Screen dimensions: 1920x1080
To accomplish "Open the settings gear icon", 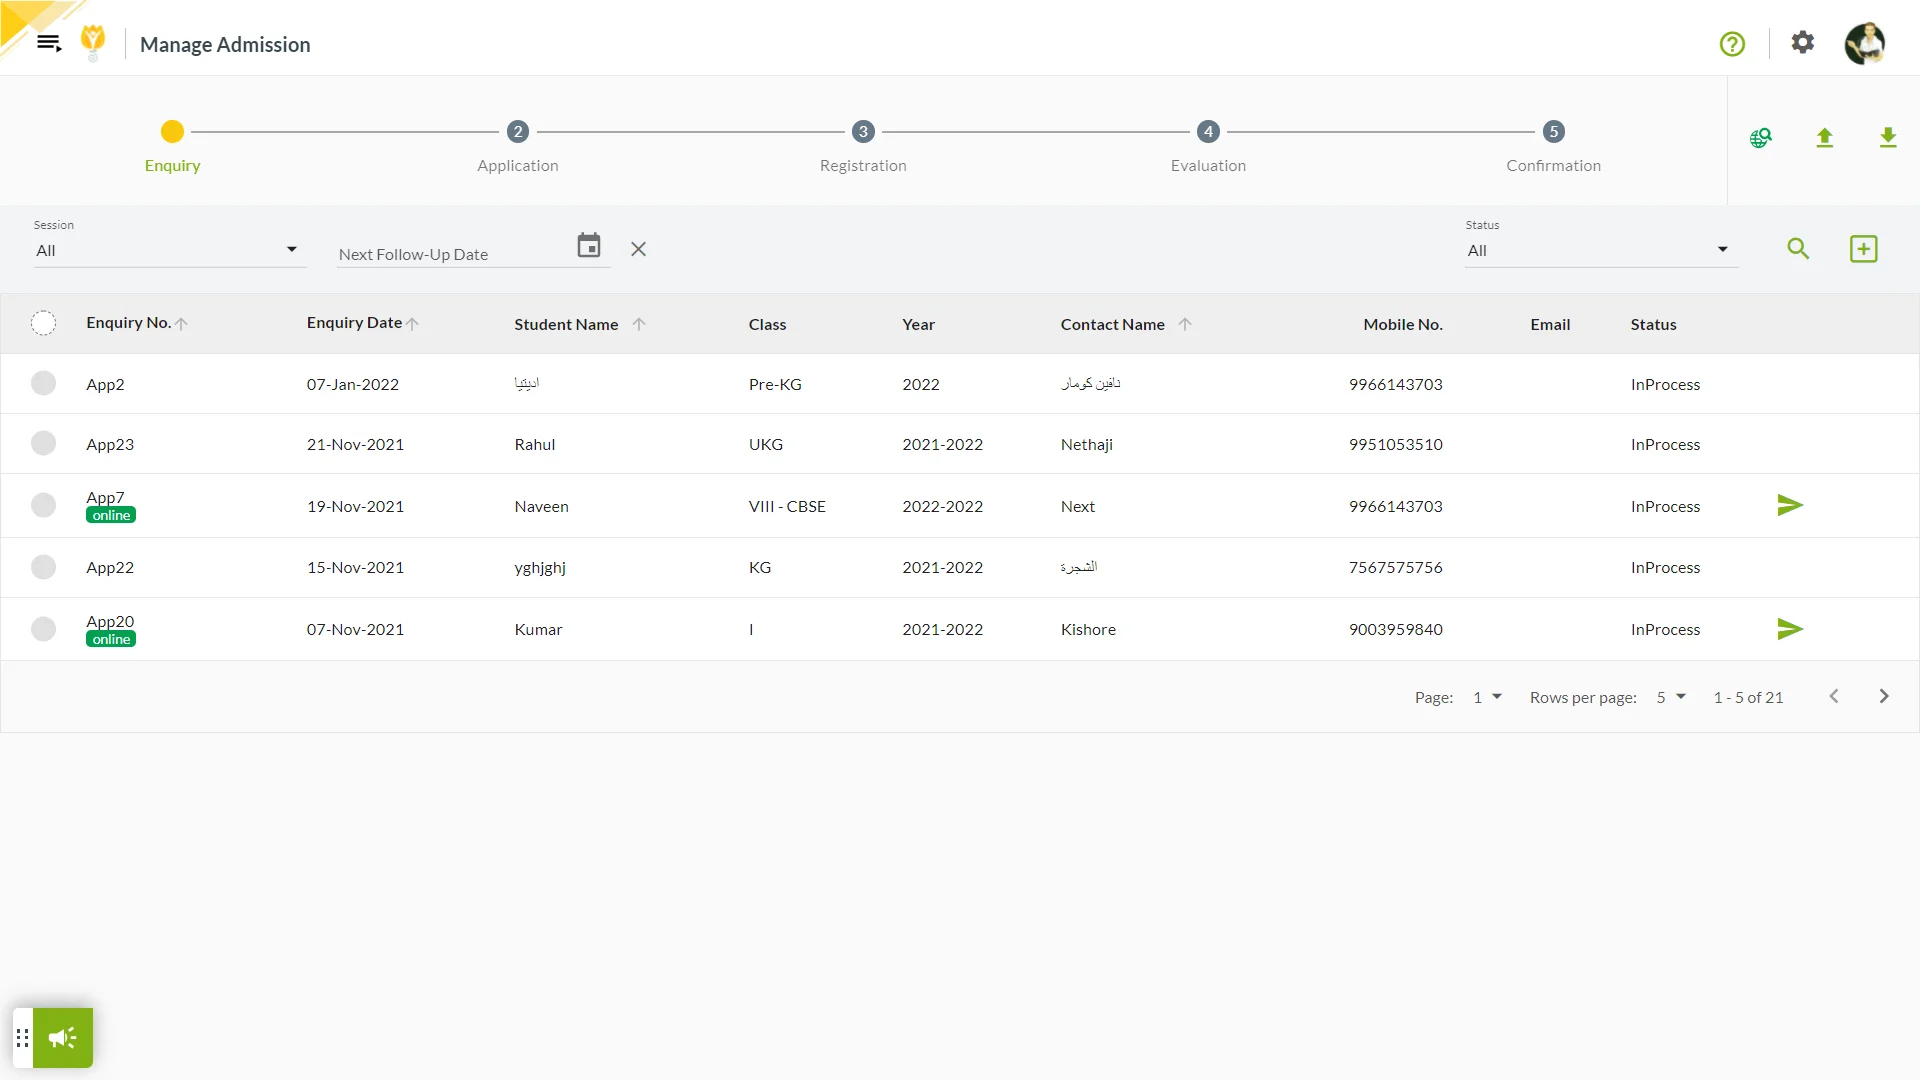I will [1802, 43].
